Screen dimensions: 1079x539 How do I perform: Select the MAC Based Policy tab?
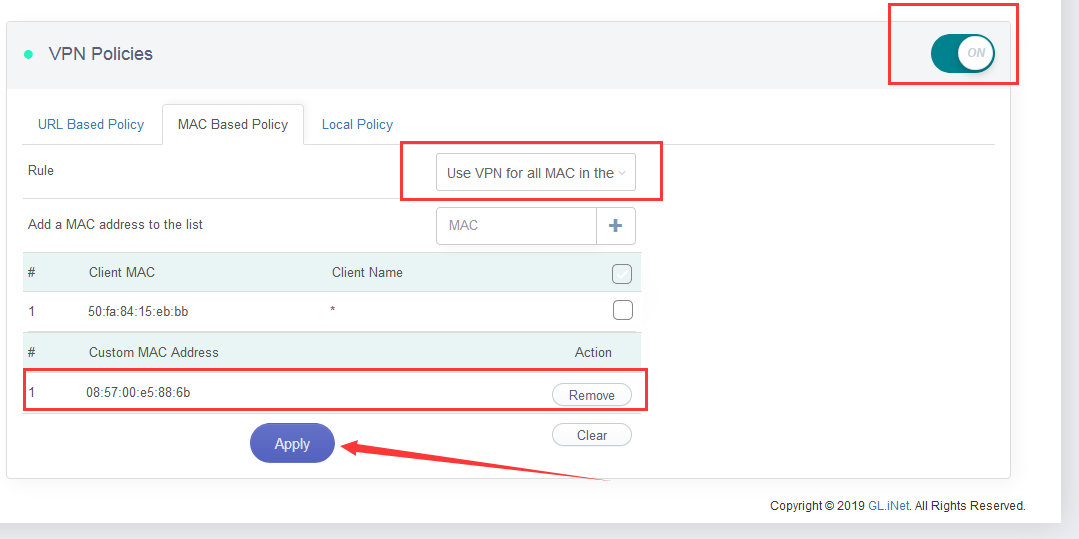pos(233,125)
